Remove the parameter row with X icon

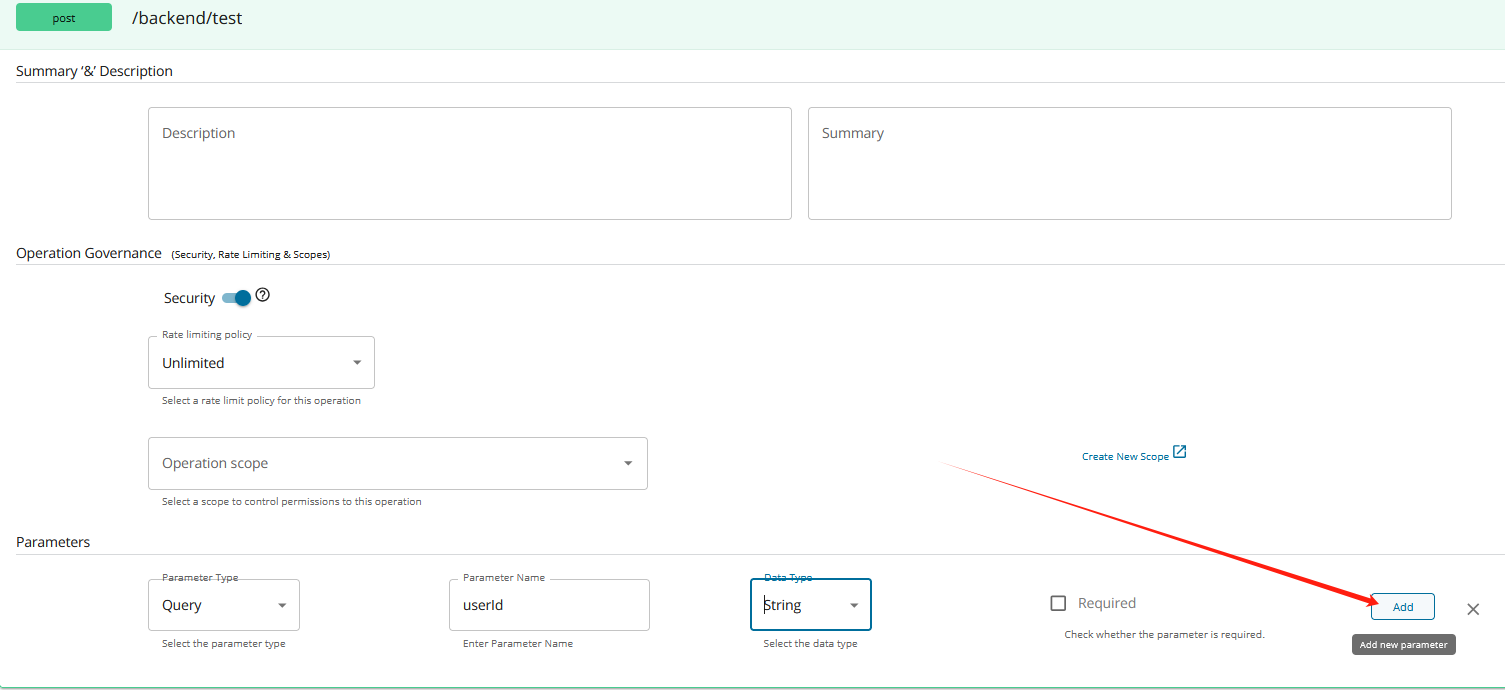click(x=1473, y=609)
